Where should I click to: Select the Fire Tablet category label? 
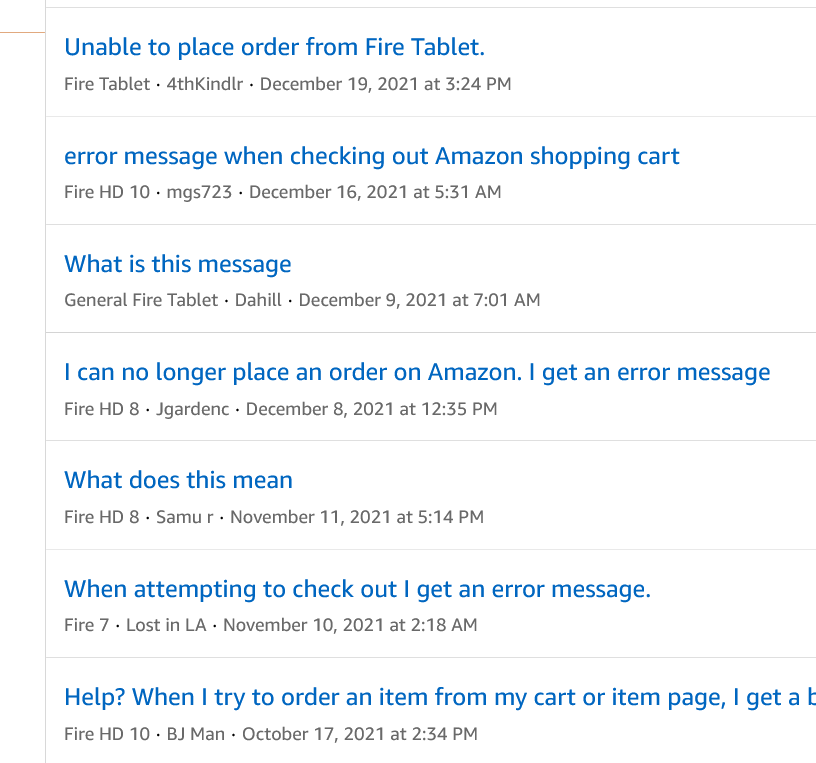(105, 84)
